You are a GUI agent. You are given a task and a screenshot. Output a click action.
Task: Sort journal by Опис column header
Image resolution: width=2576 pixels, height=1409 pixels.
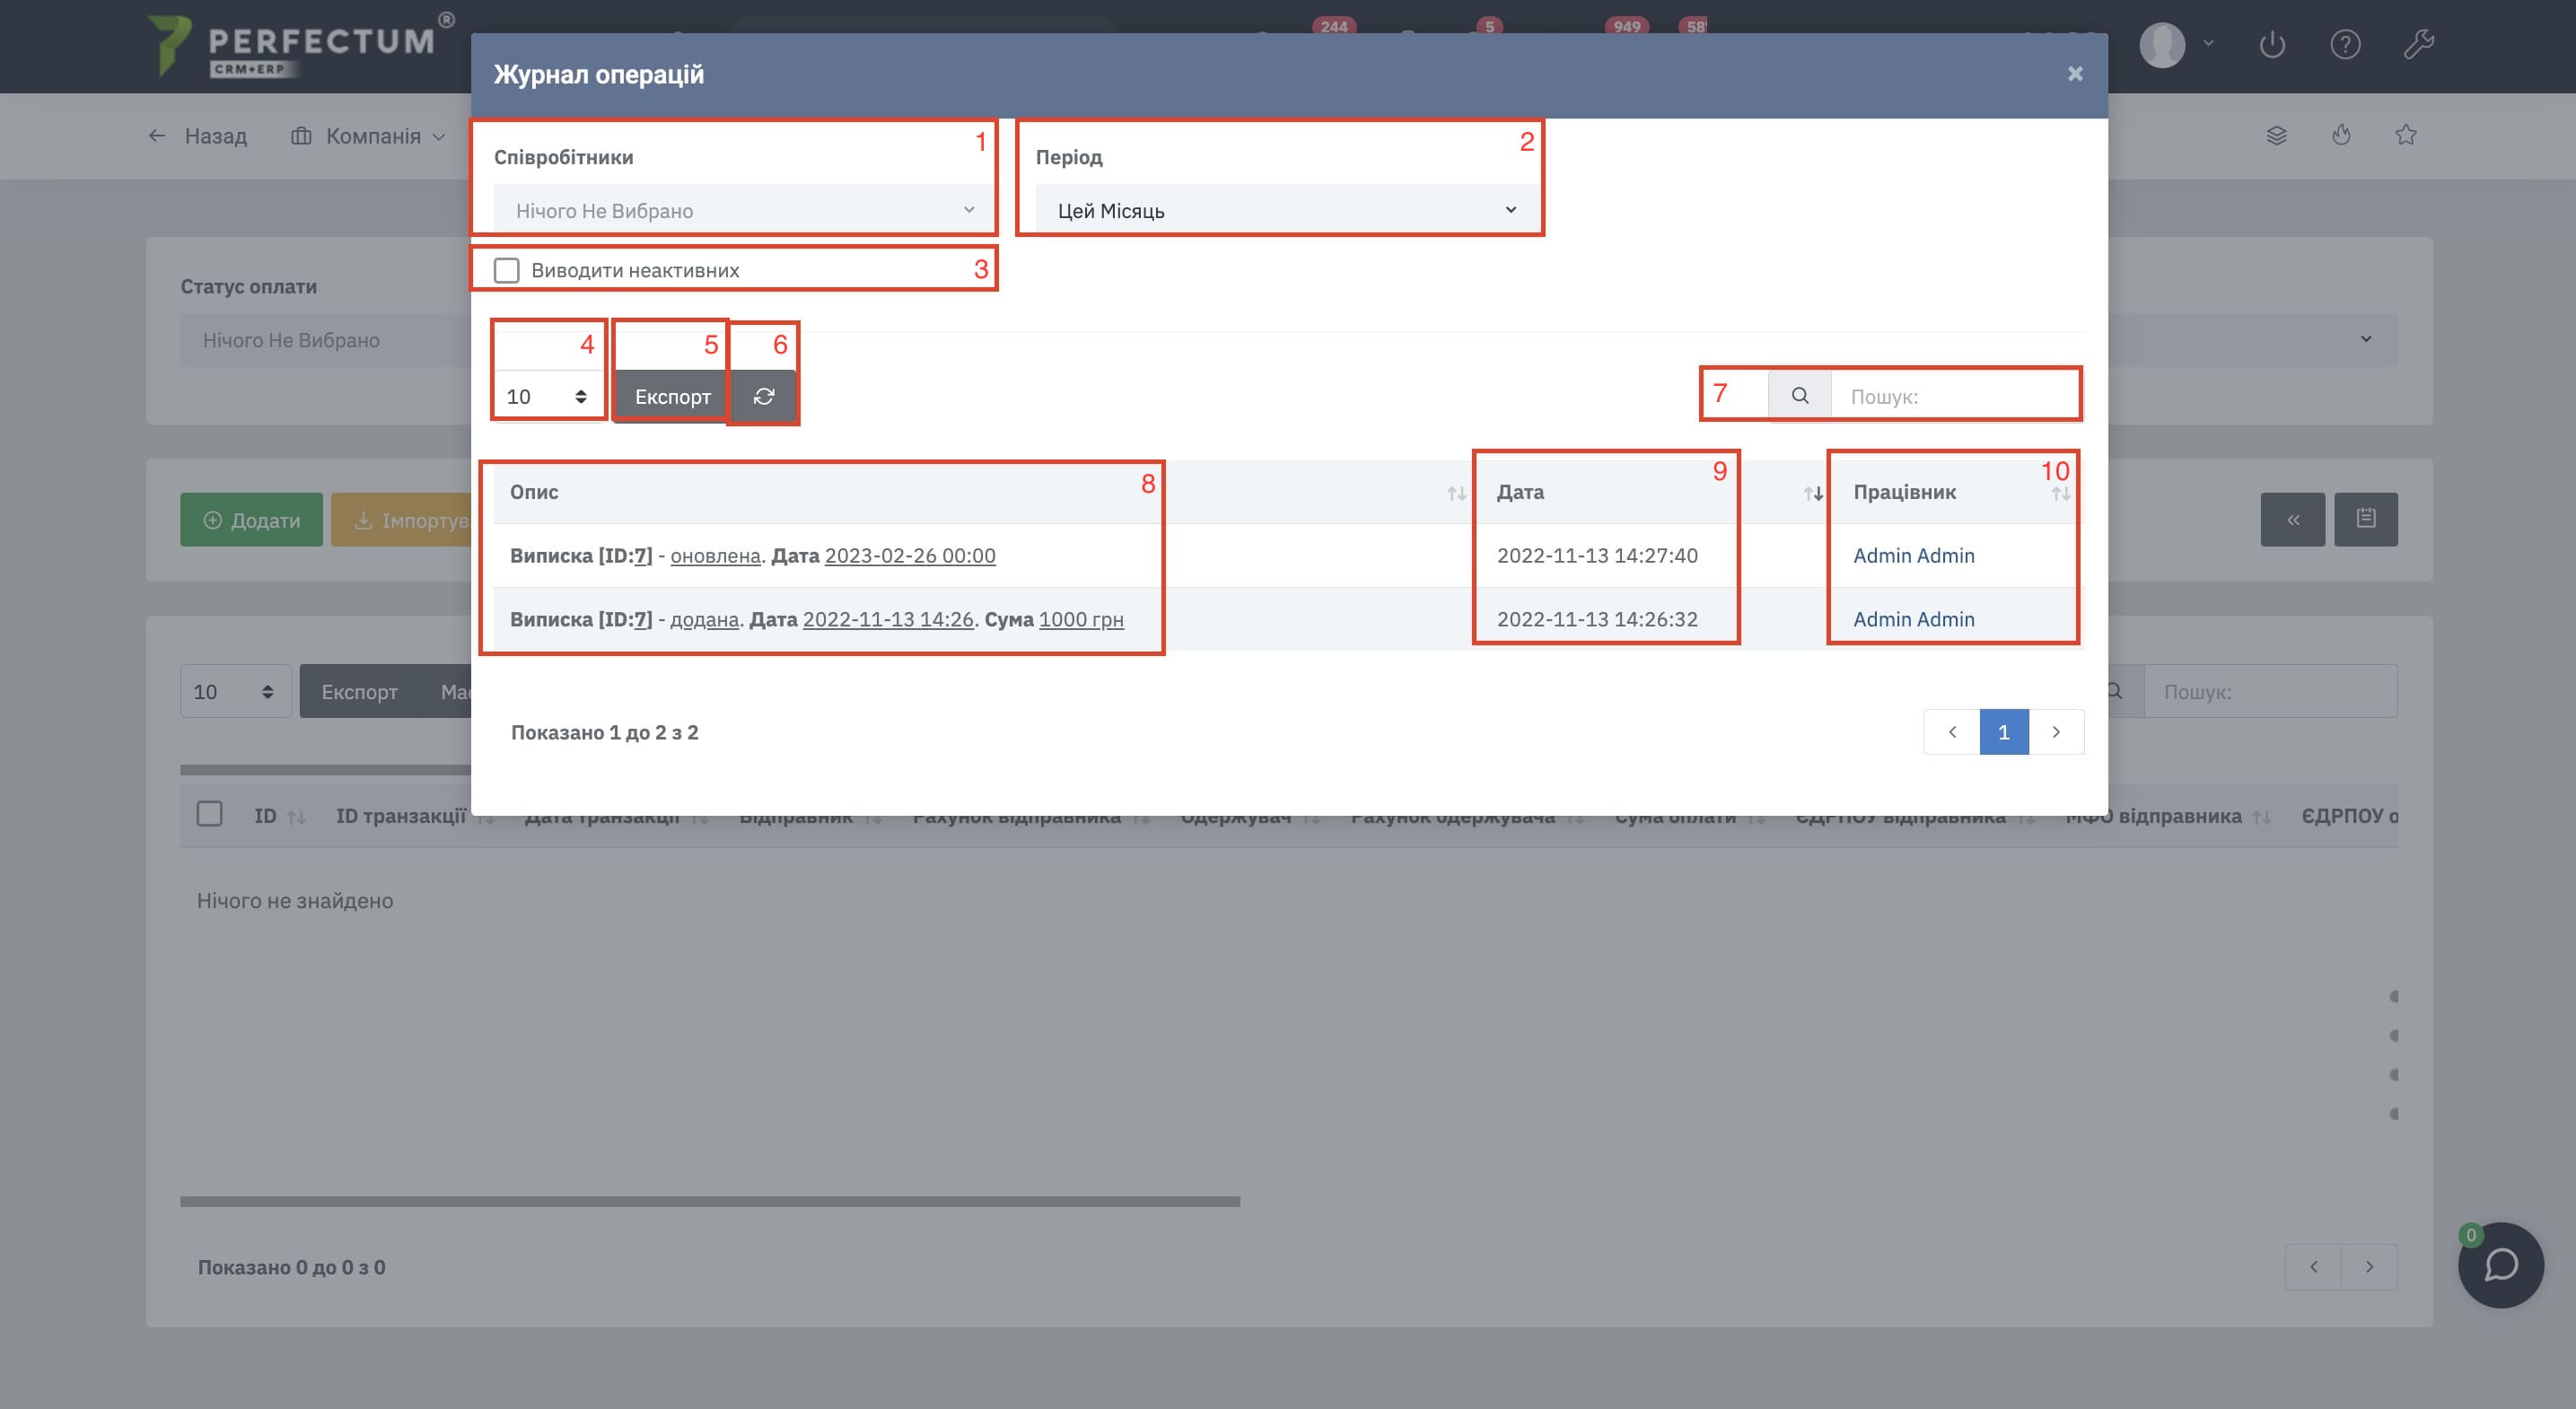click(534, 492)
